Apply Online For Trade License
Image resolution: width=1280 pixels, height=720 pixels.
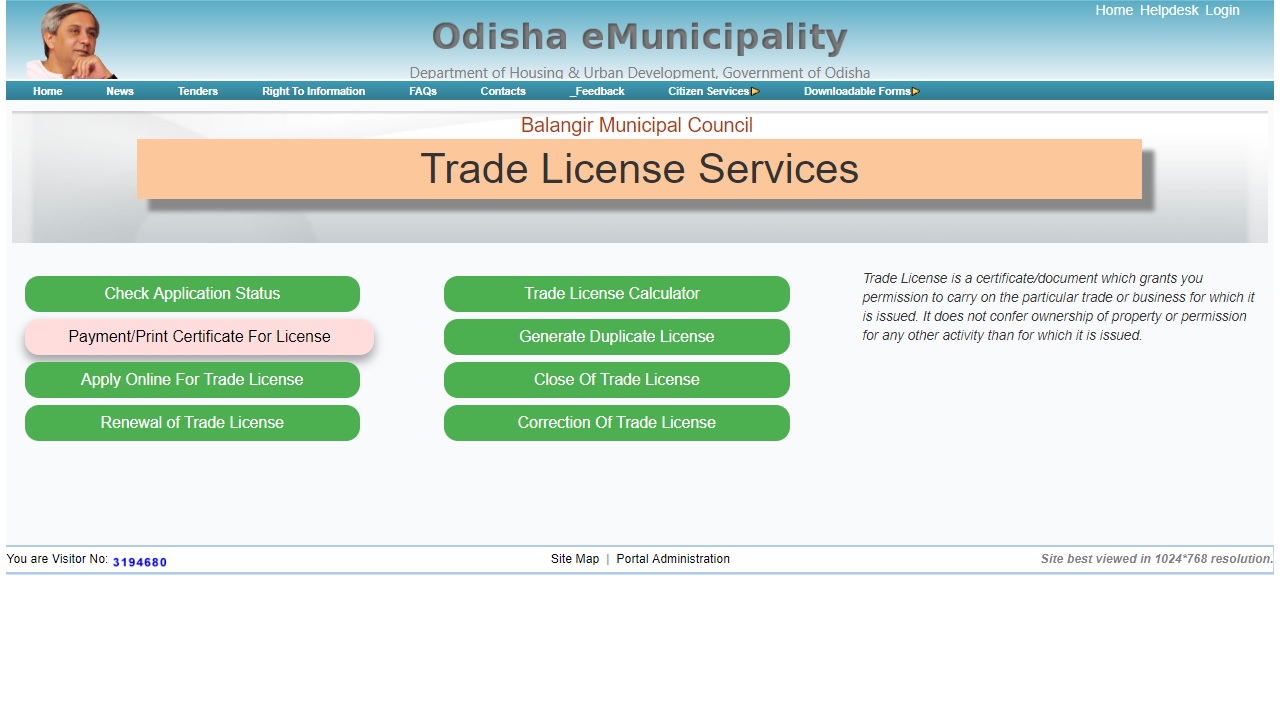pos(192,380)
